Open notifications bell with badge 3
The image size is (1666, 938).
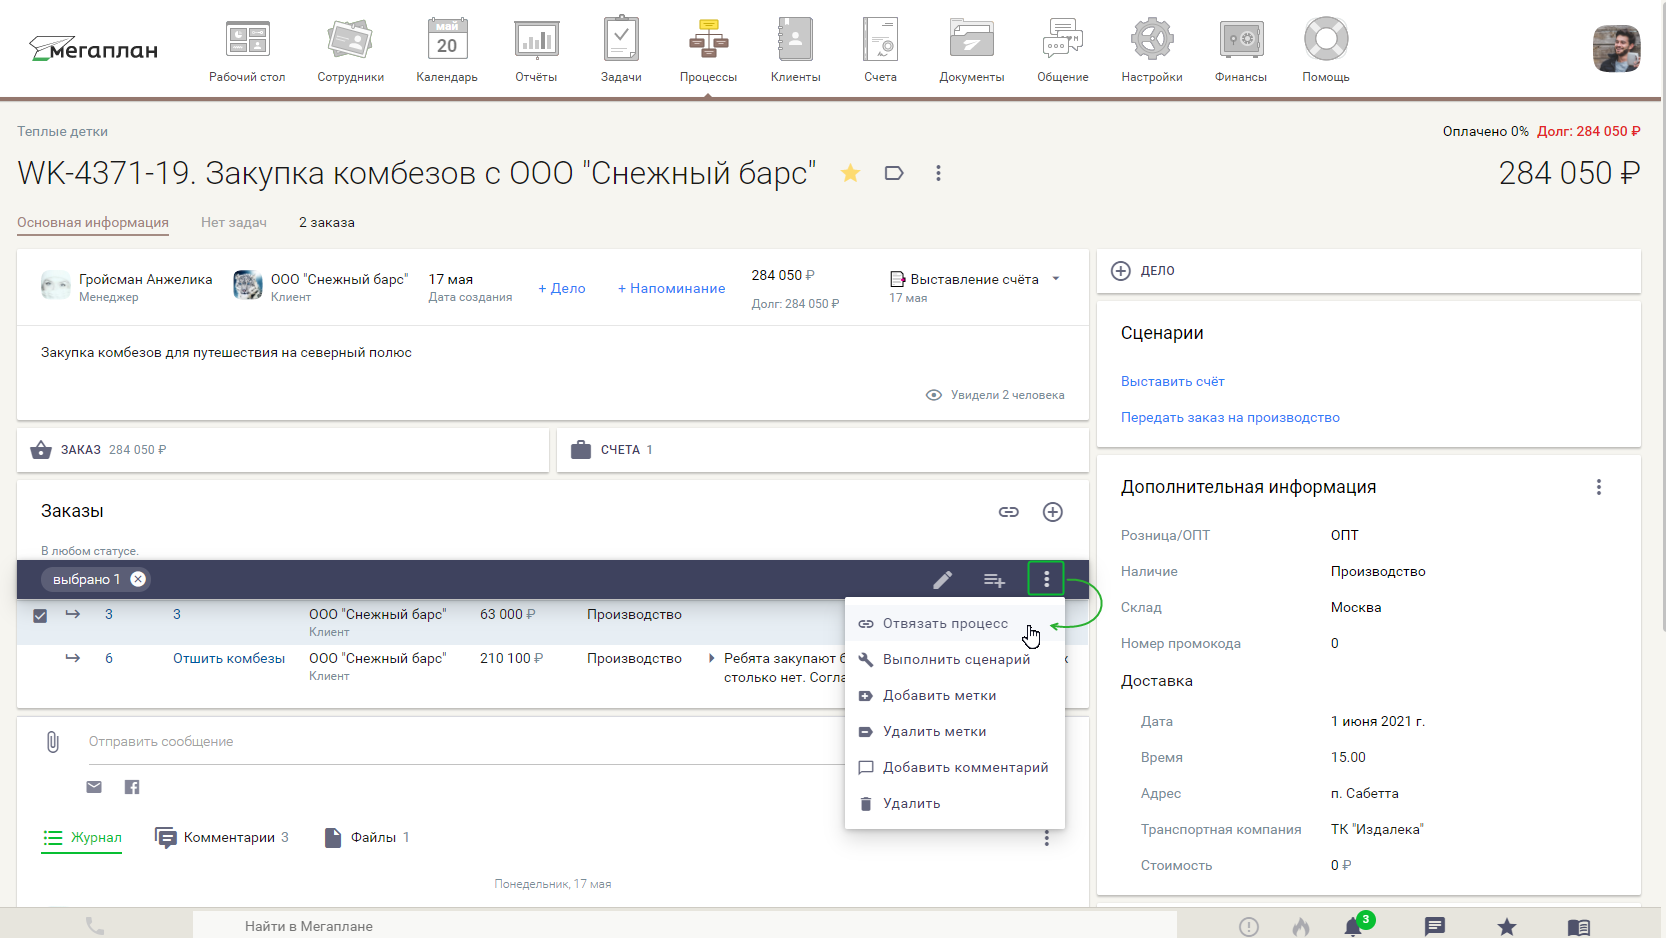(1354, 926)
